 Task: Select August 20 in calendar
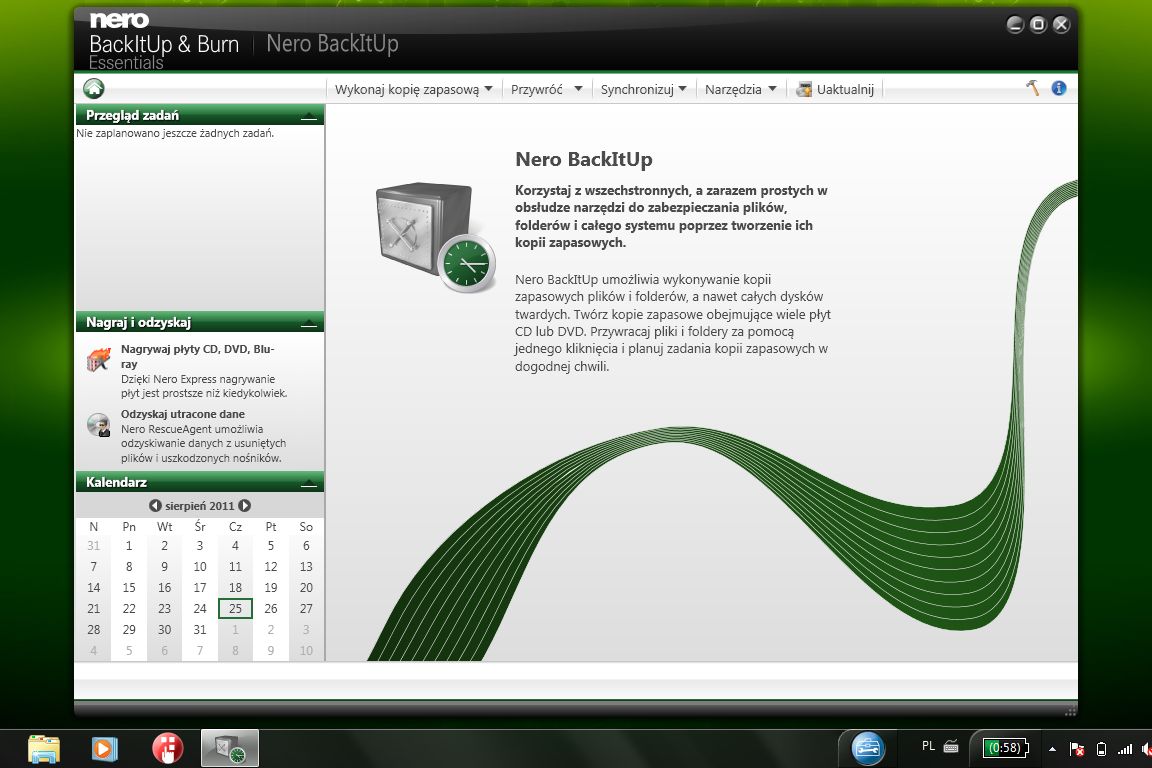306,588
